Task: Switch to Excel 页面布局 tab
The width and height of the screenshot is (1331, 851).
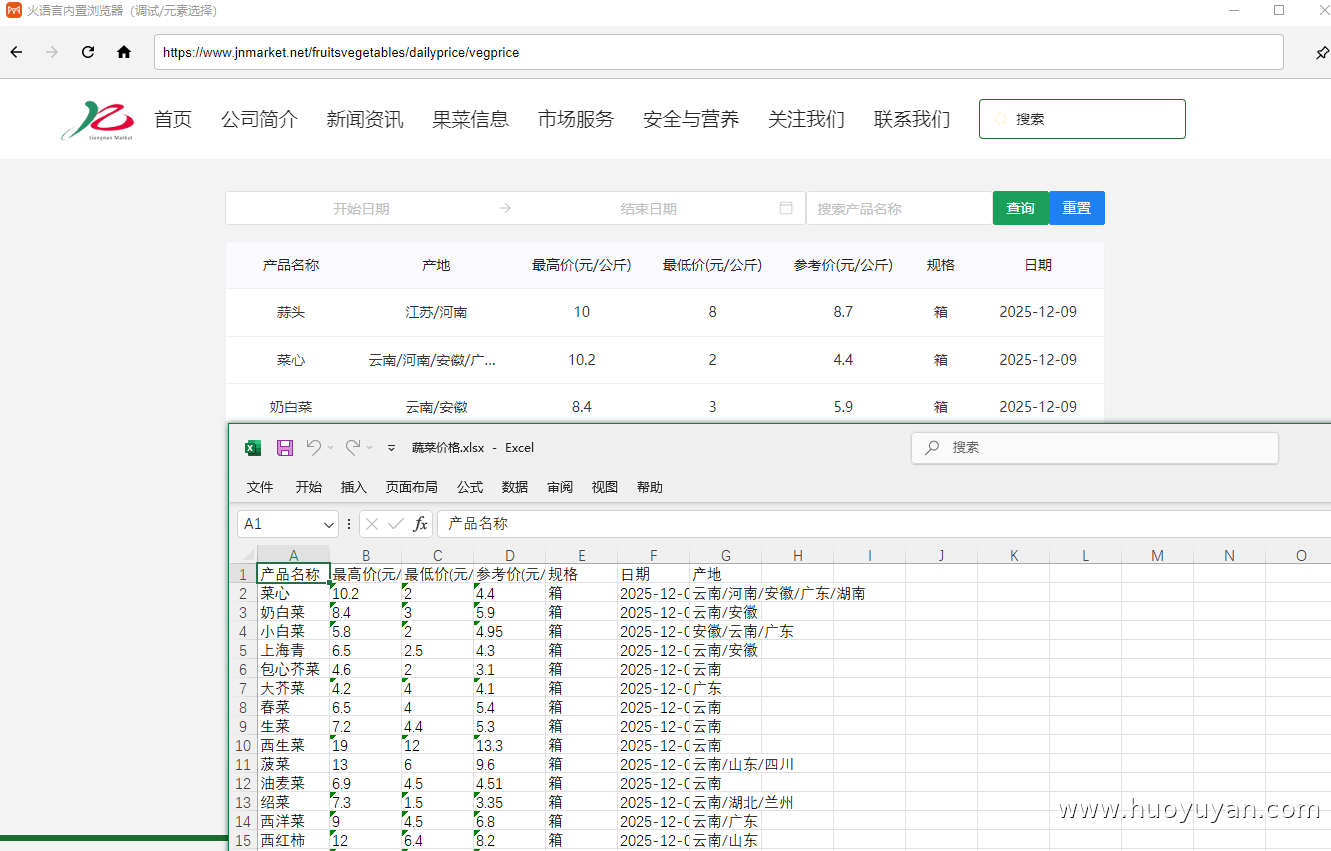Action: [412, 487]
